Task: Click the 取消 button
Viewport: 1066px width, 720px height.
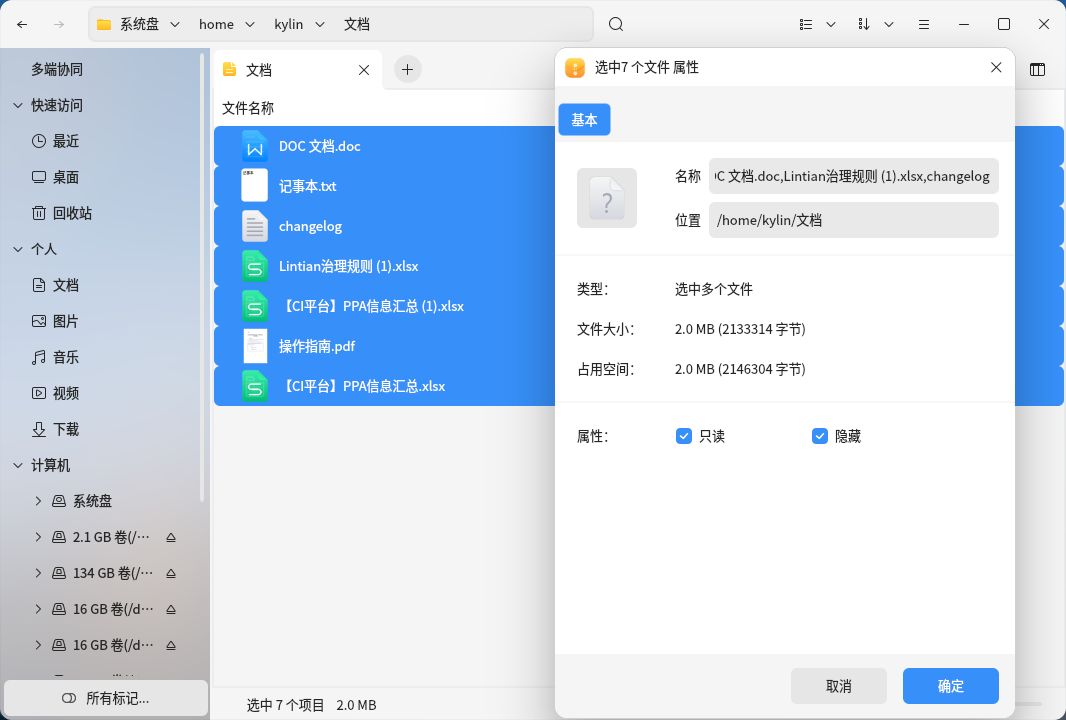Action: pos(838,686)
